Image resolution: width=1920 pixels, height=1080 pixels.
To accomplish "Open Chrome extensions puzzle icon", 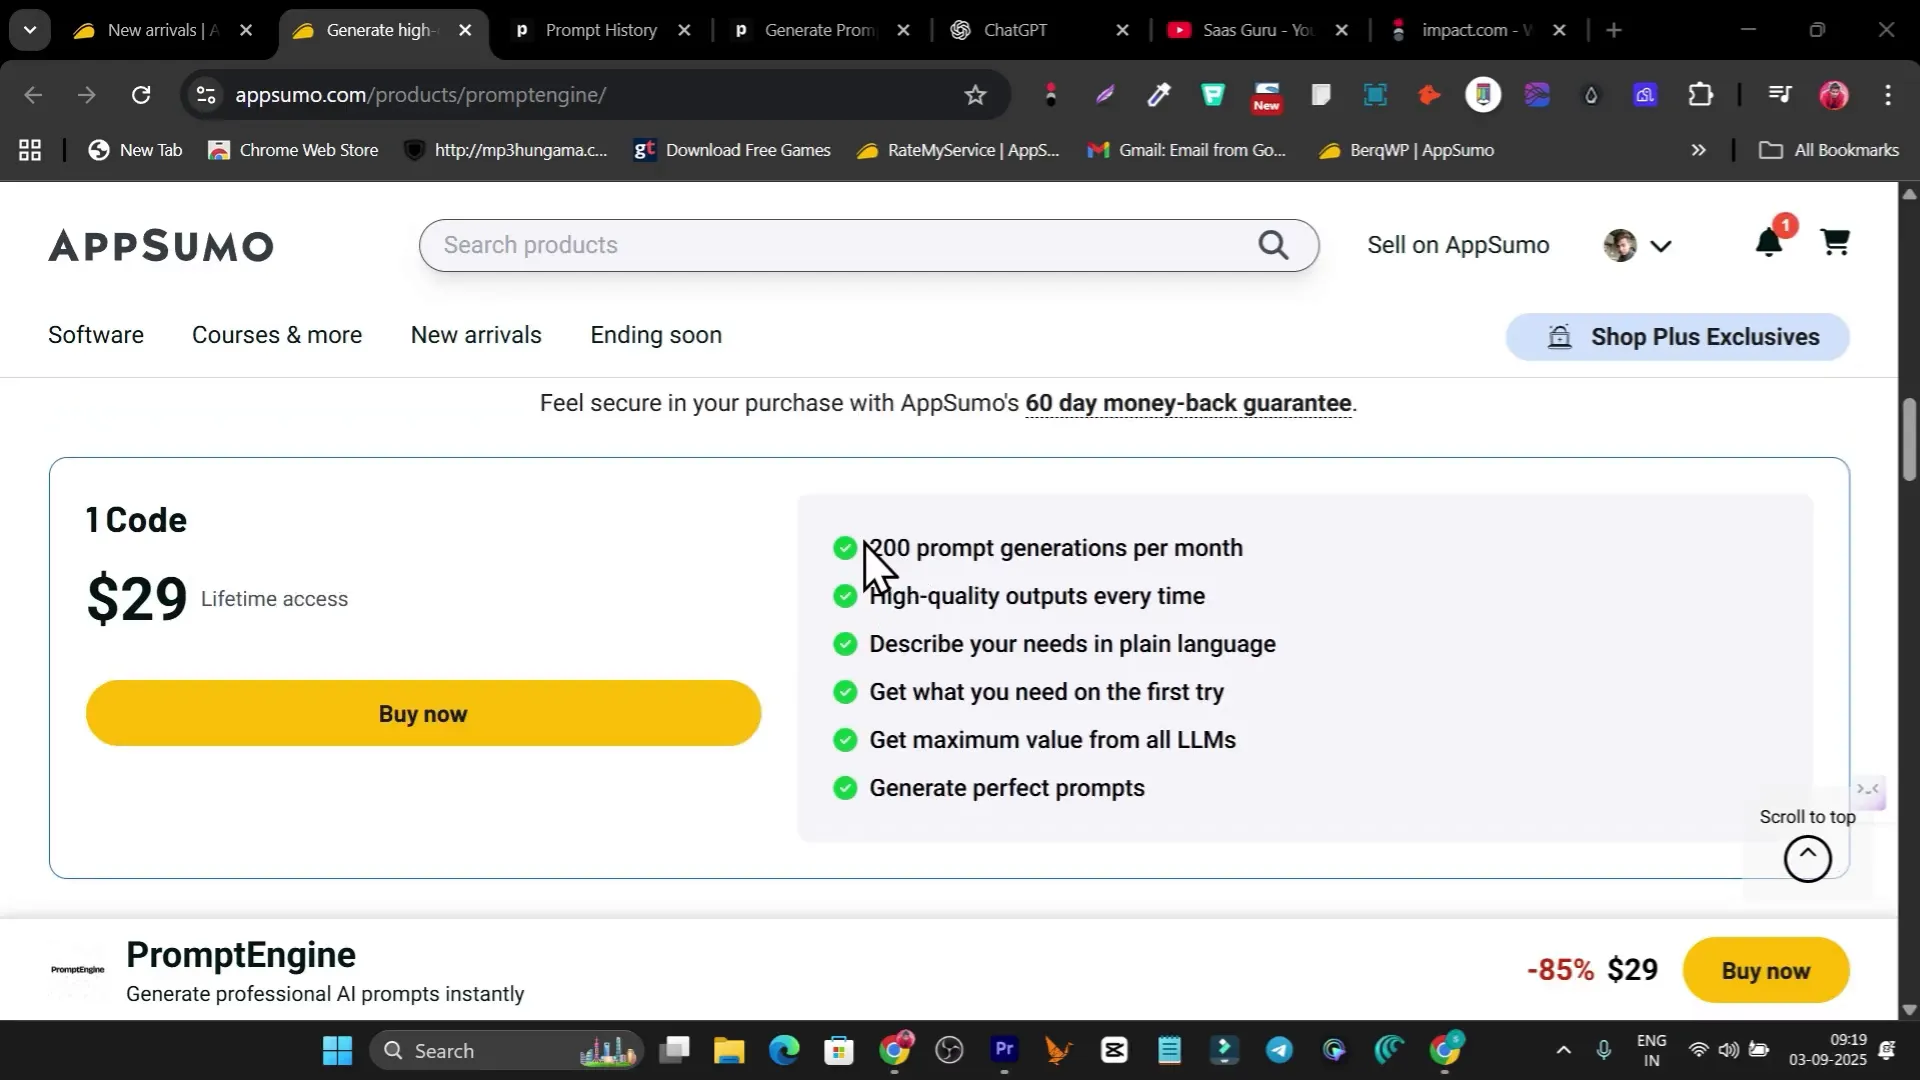I will point(1701,95).
